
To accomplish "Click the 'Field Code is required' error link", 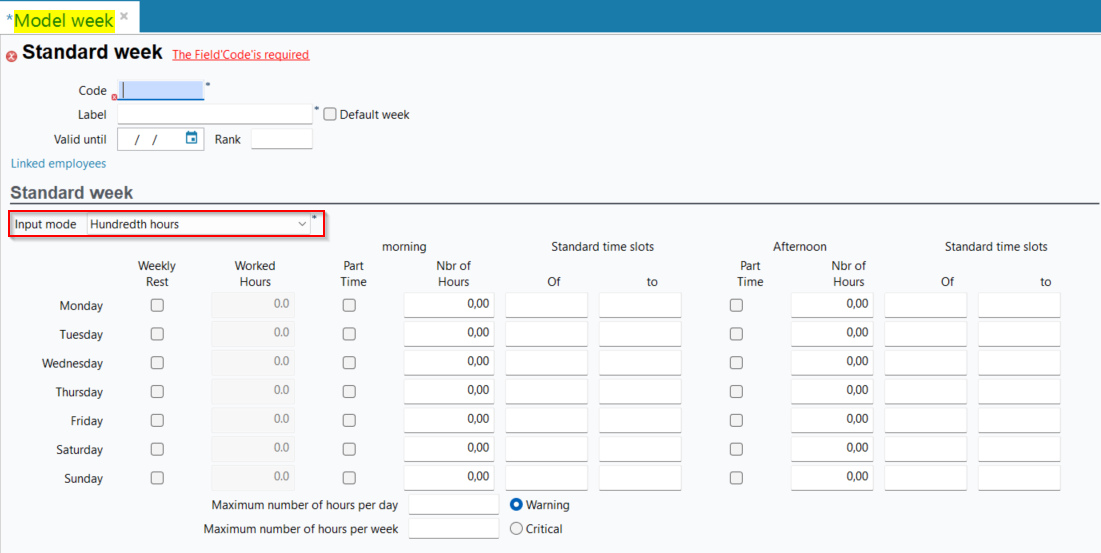I will click(x=240, y=55).
